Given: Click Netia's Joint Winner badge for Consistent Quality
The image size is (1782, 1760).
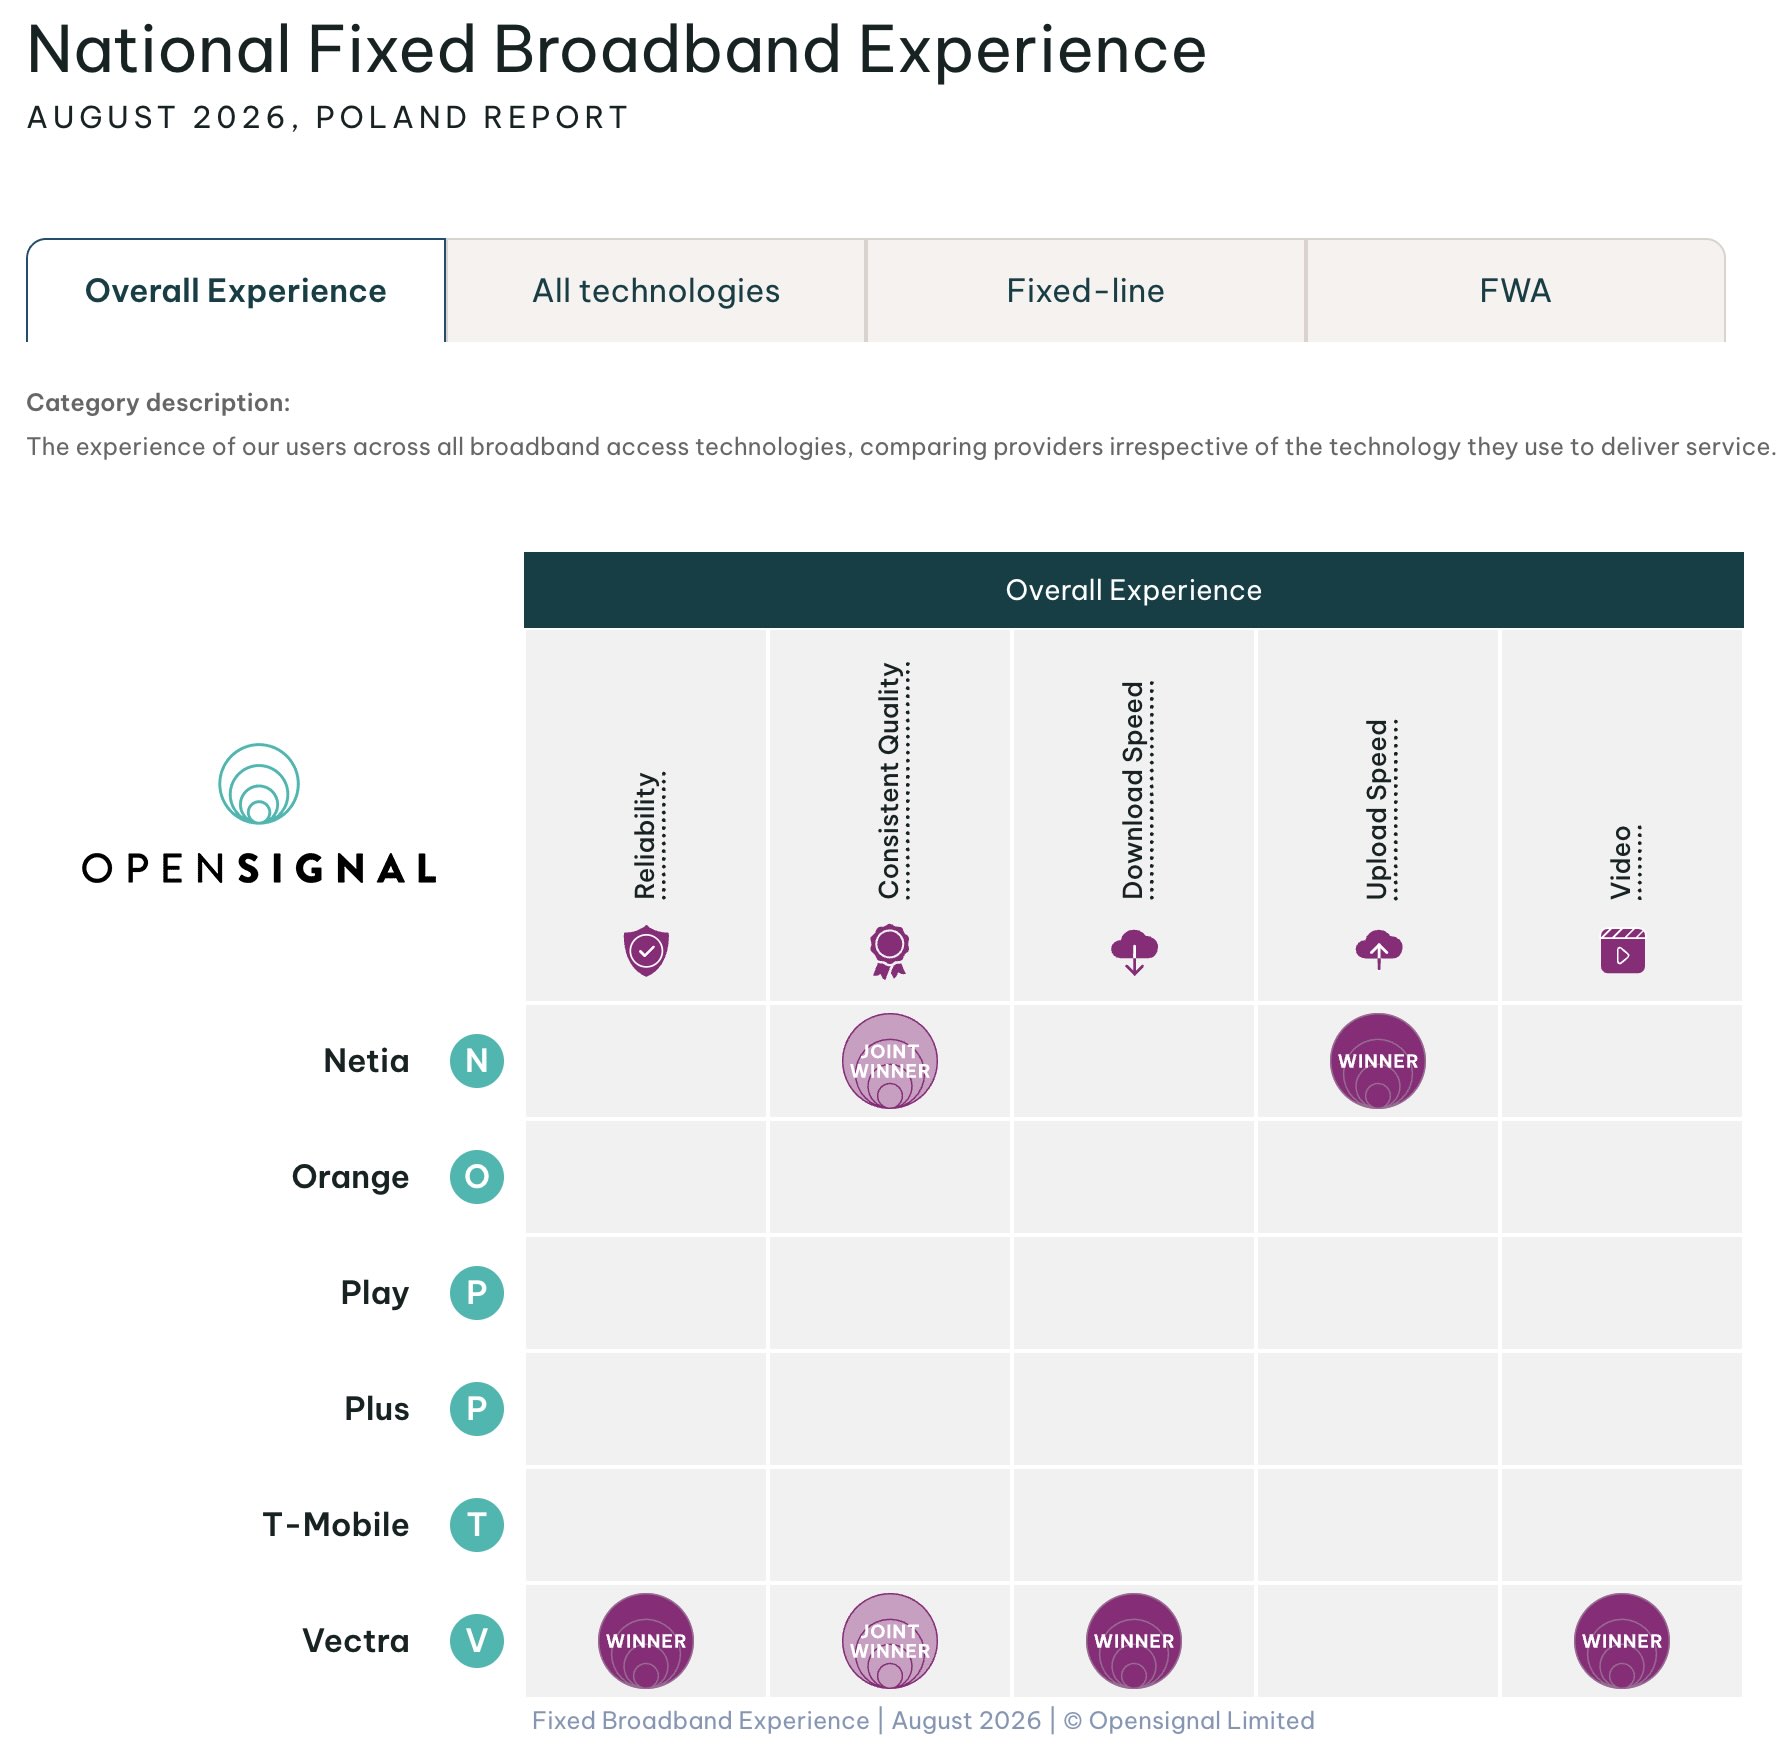Looking at the screenshot, I should pyautogui.click(x=890, y=1061).
